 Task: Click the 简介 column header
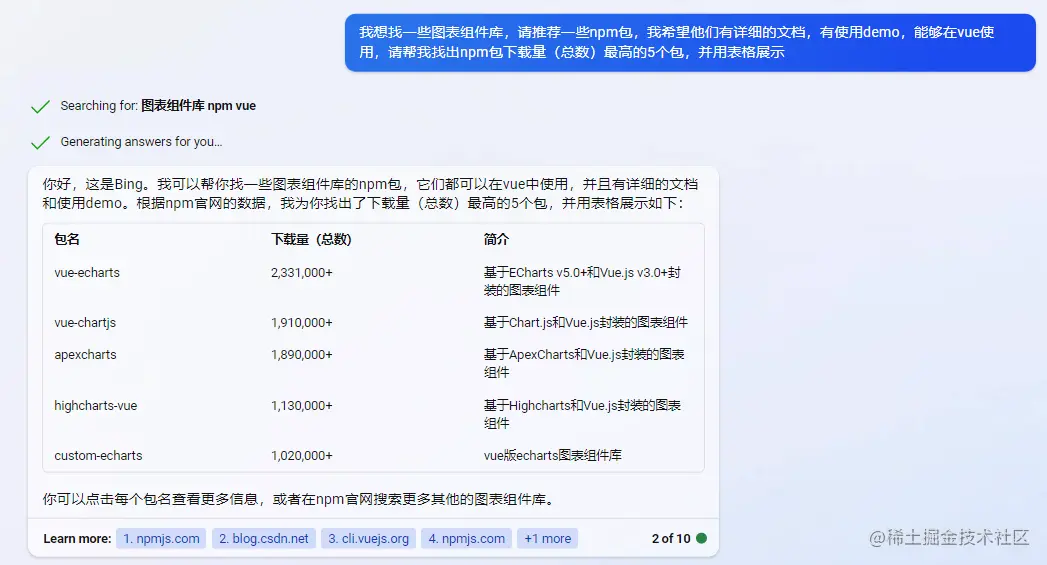coord(496,239)
